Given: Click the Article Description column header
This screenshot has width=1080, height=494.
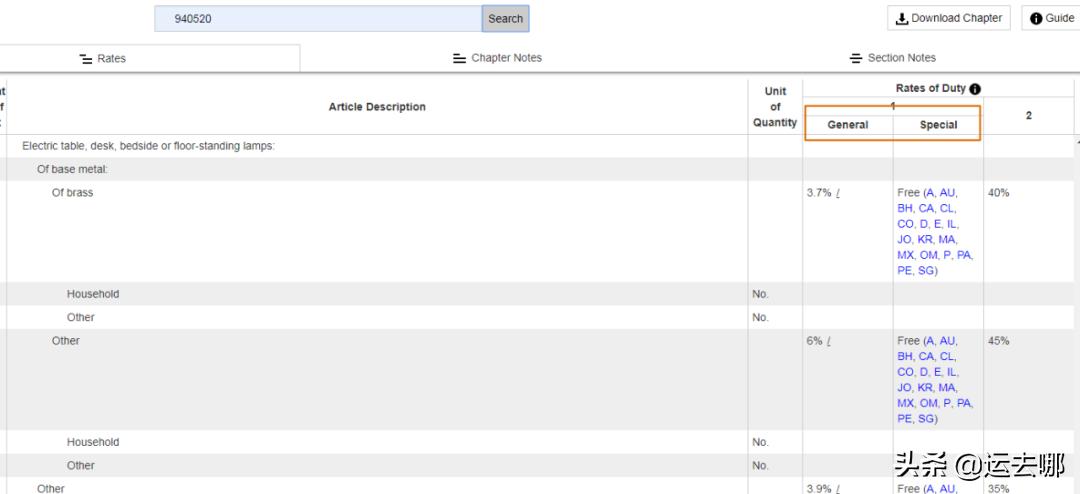Looking at the screenshot, I should coord(377,107).
